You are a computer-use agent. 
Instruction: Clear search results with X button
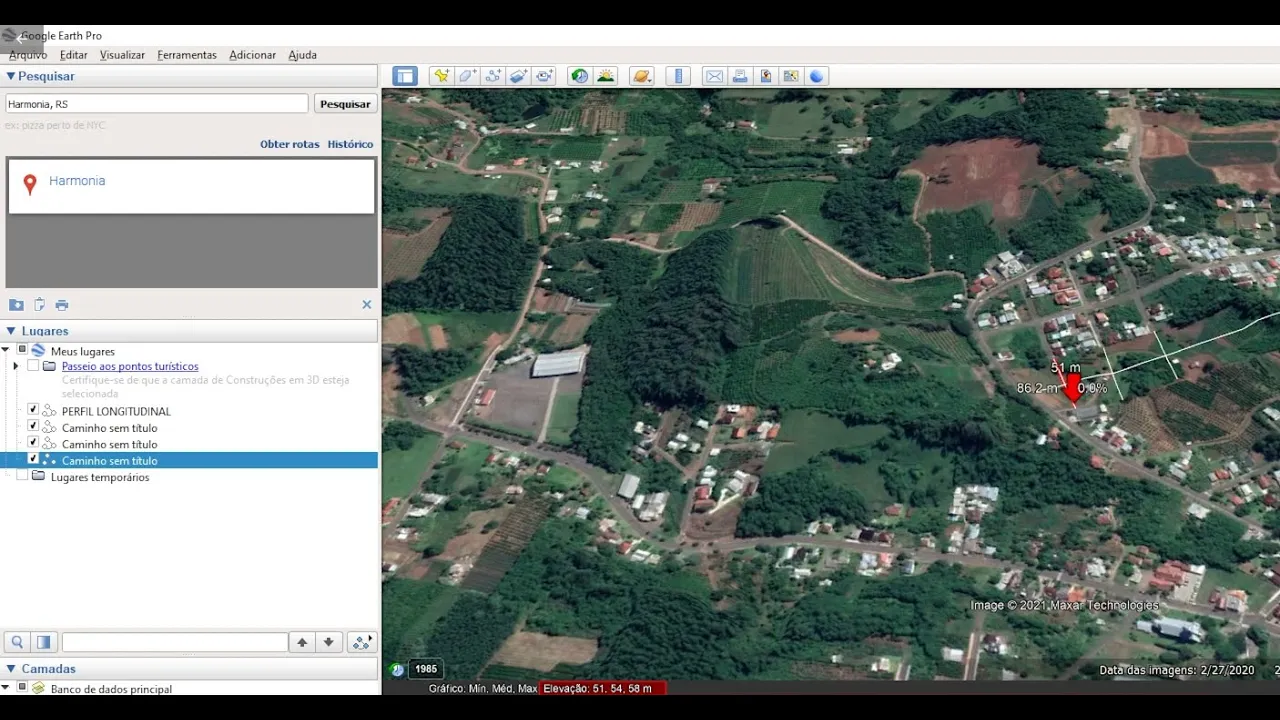(x=367, y=305)
